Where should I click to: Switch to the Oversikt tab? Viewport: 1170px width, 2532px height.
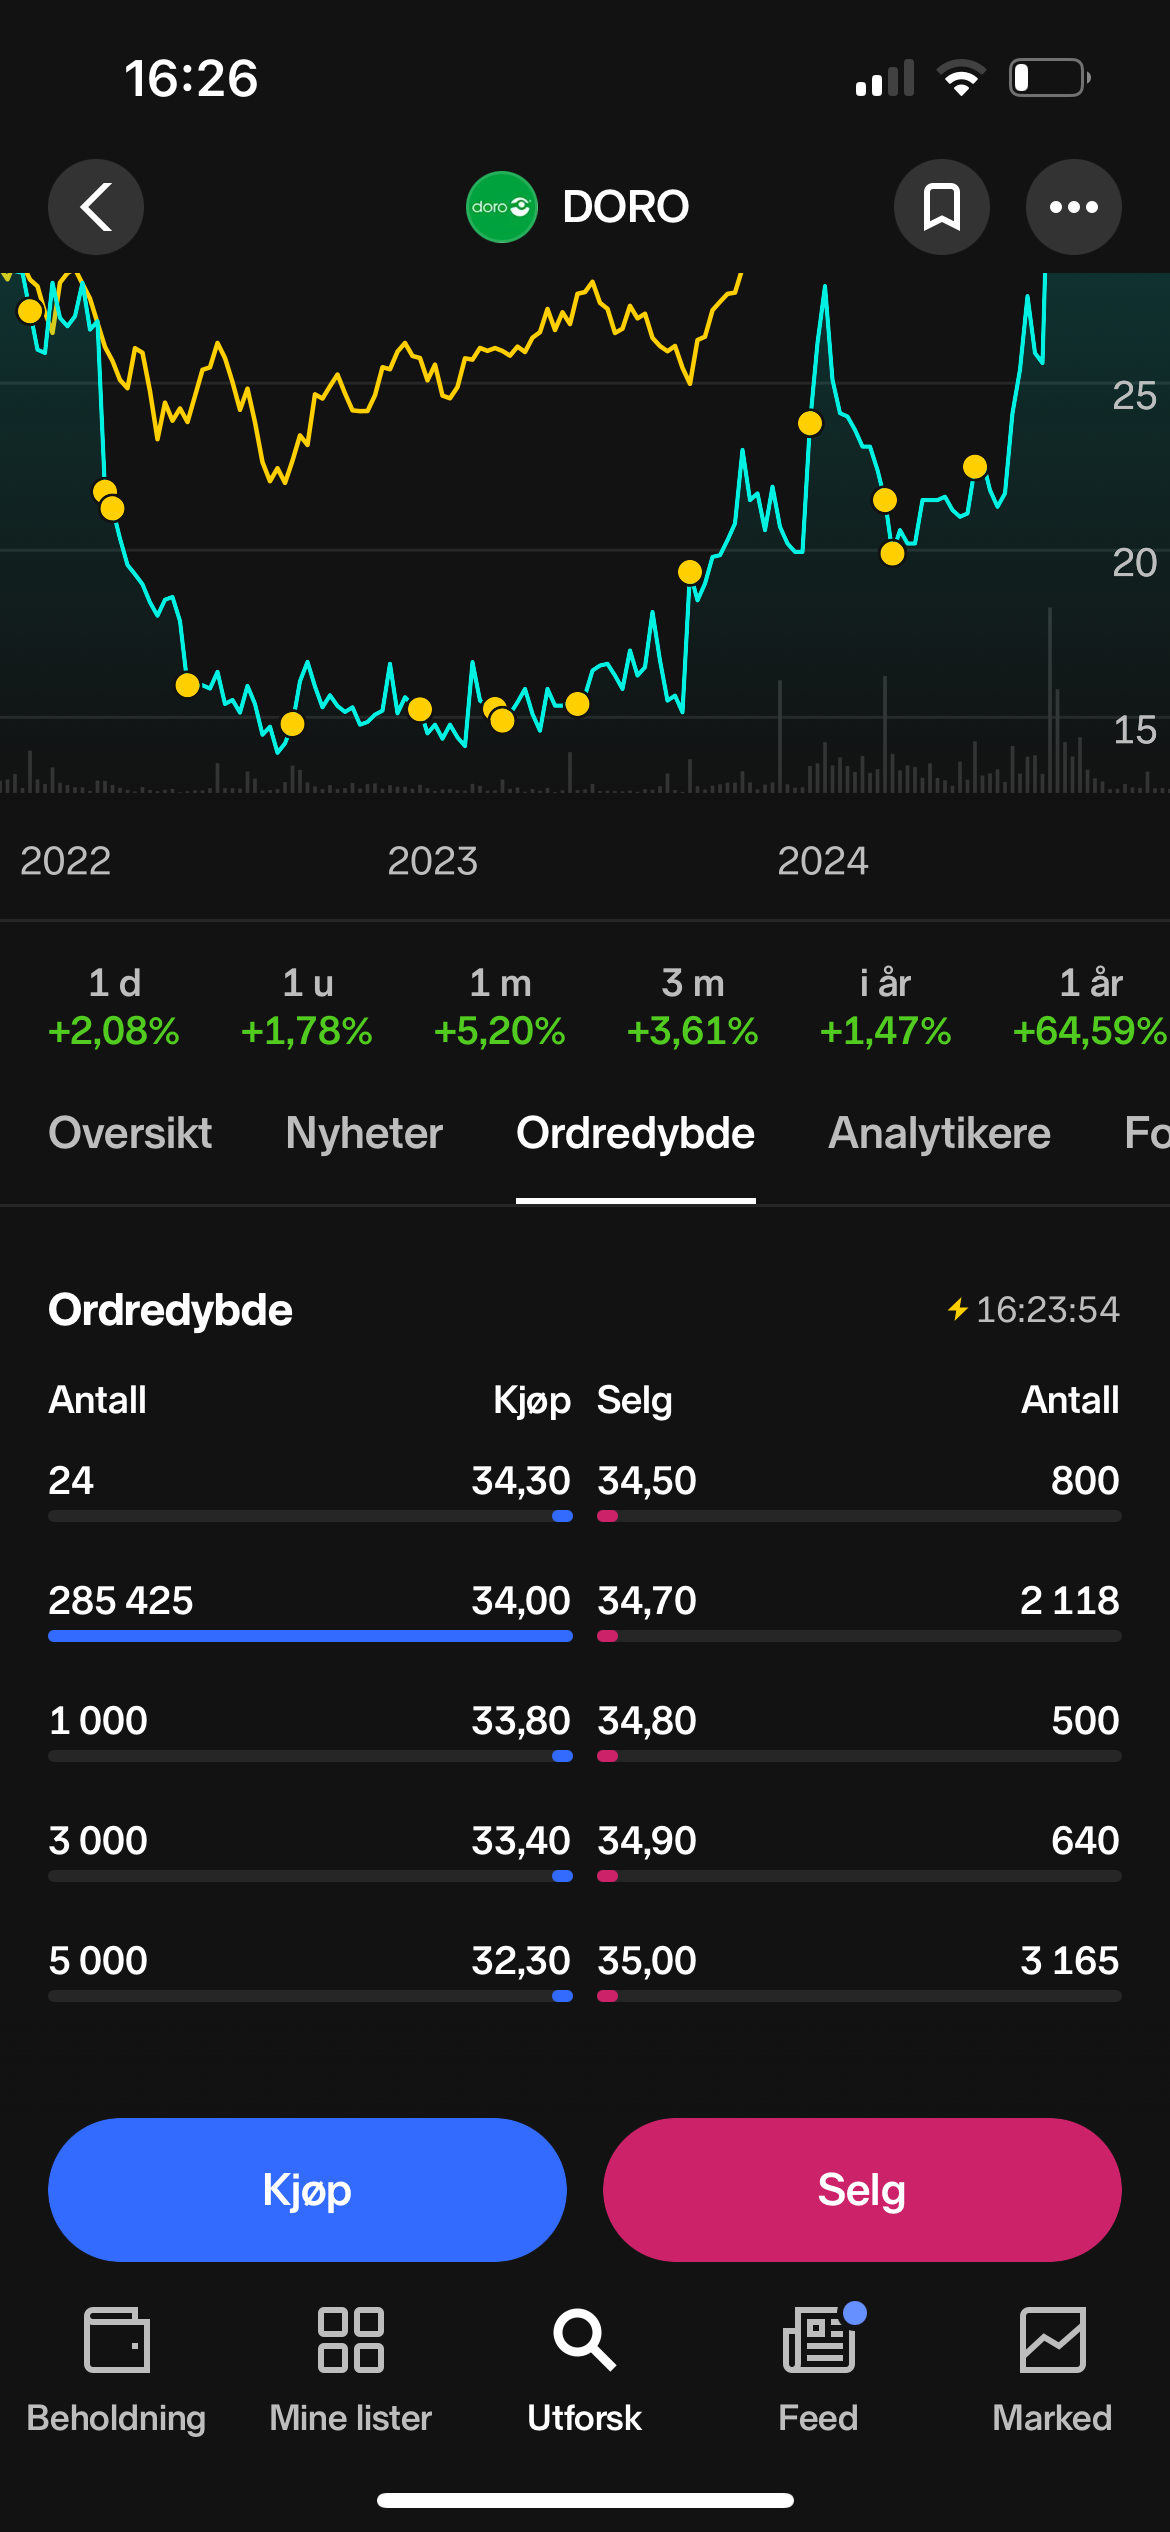(130, 1133)
